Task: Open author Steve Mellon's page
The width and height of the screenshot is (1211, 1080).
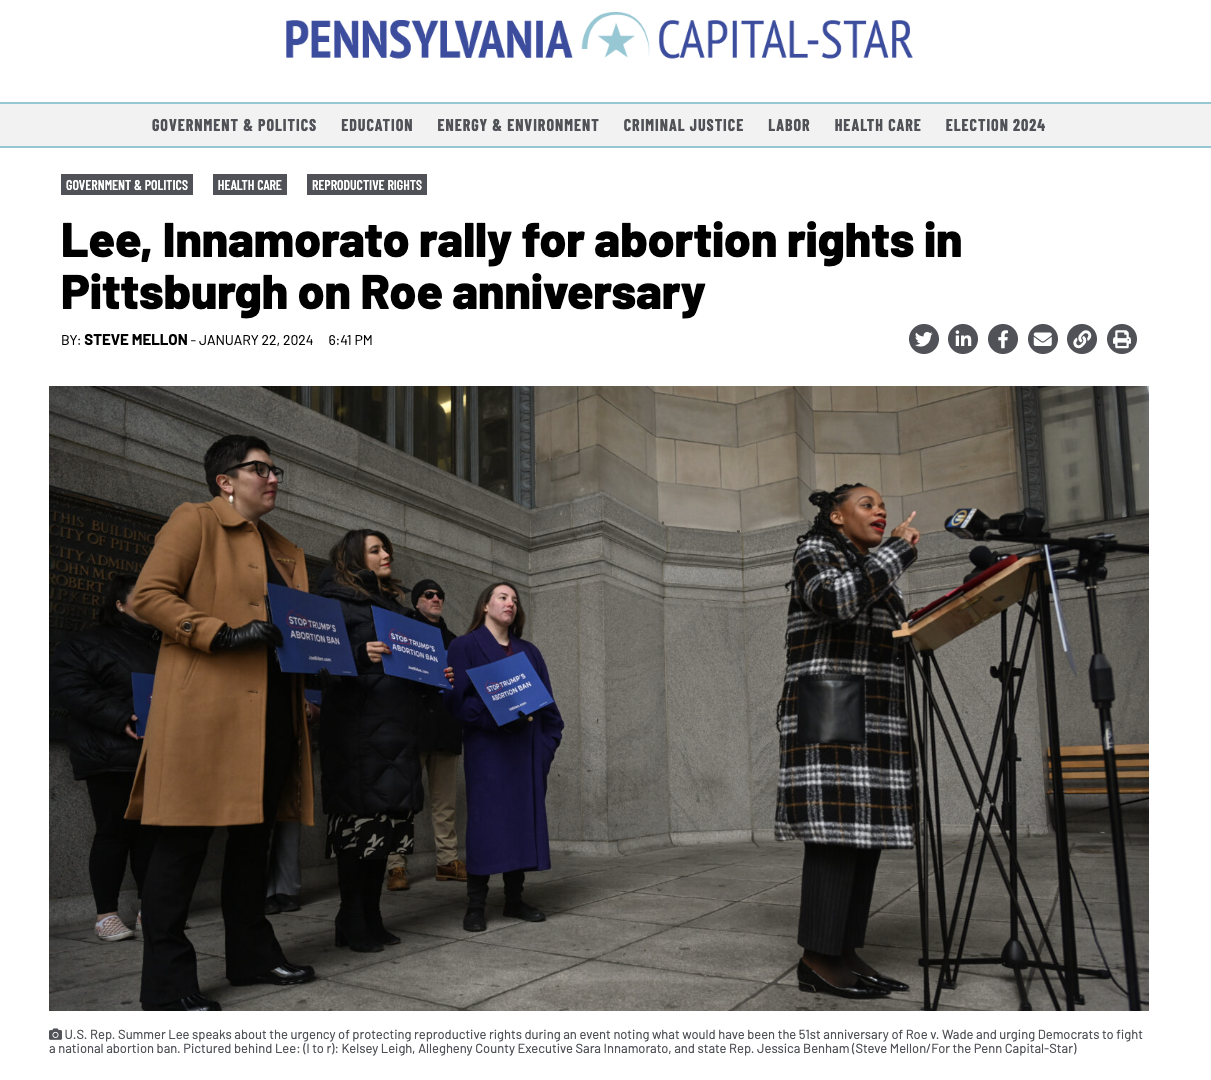Action: pos(136,340)
